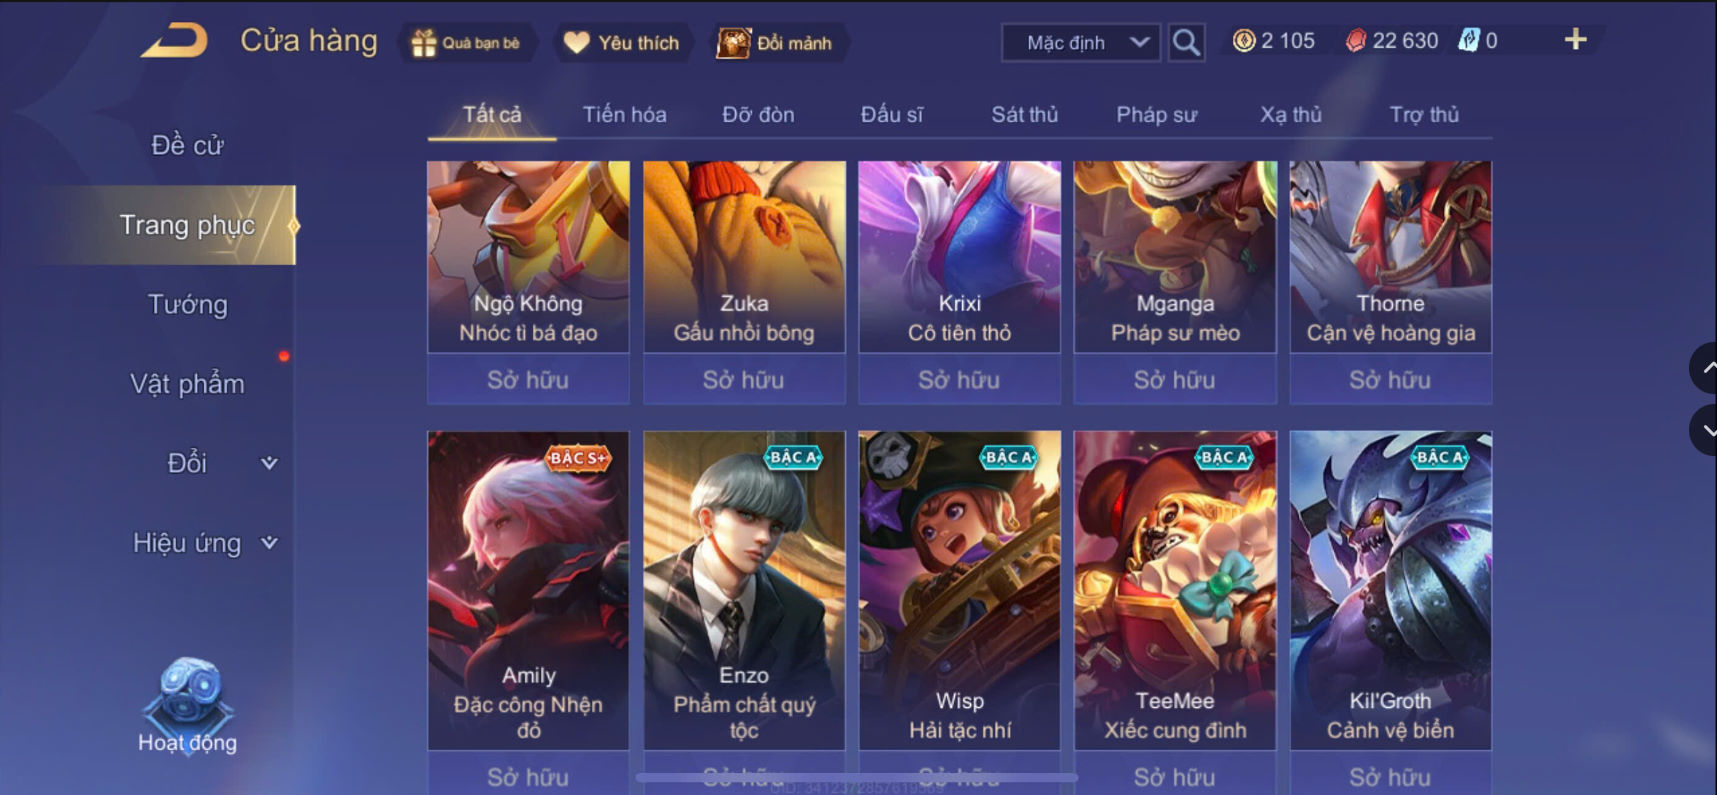The height and width of the screenshot is (795, 1717).
Task: Open the search magnifier icon
Action: coord(1186,42)
